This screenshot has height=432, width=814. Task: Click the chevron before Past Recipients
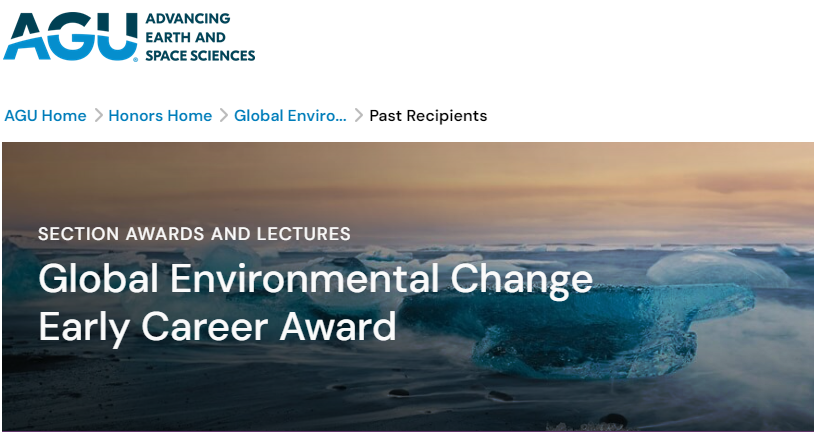tap(359, 116)
